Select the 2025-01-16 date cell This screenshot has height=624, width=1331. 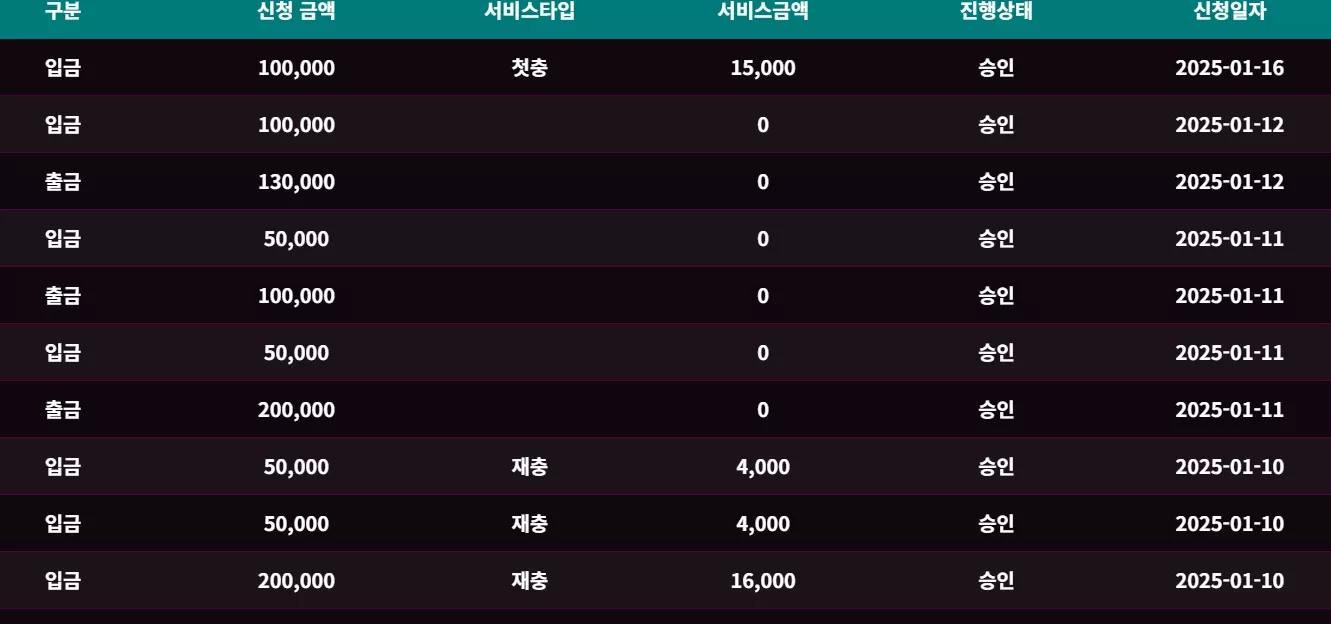(x=1229, y=68)
